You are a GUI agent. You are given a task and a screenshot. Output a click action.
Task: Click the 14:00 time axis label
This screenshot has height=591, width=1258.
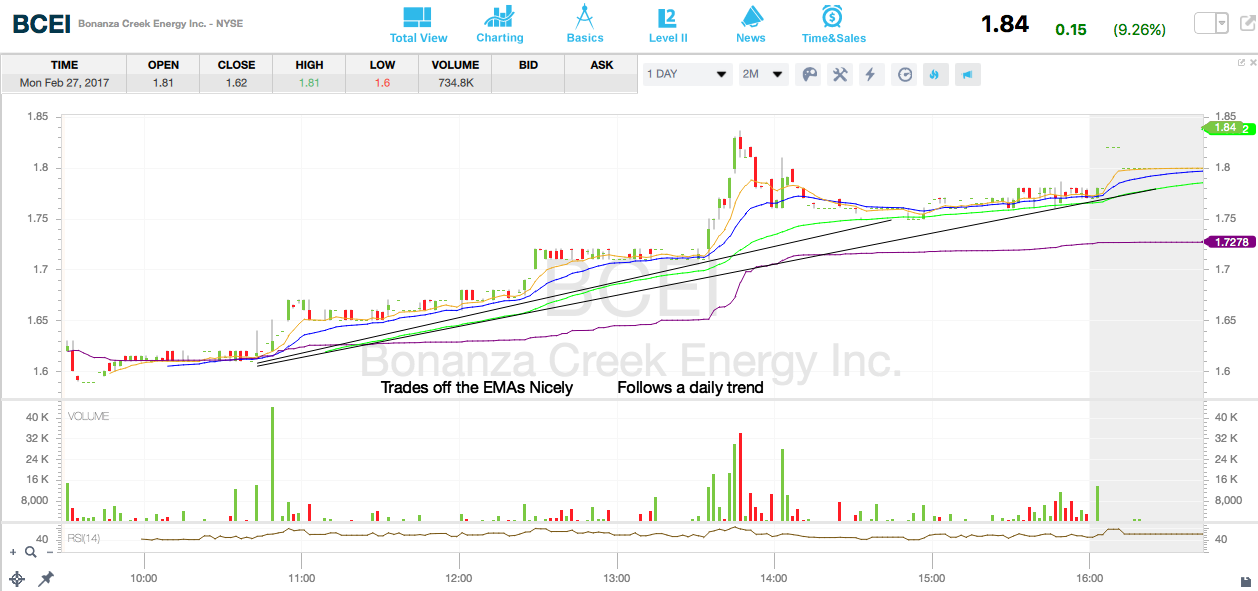[774, 578]
